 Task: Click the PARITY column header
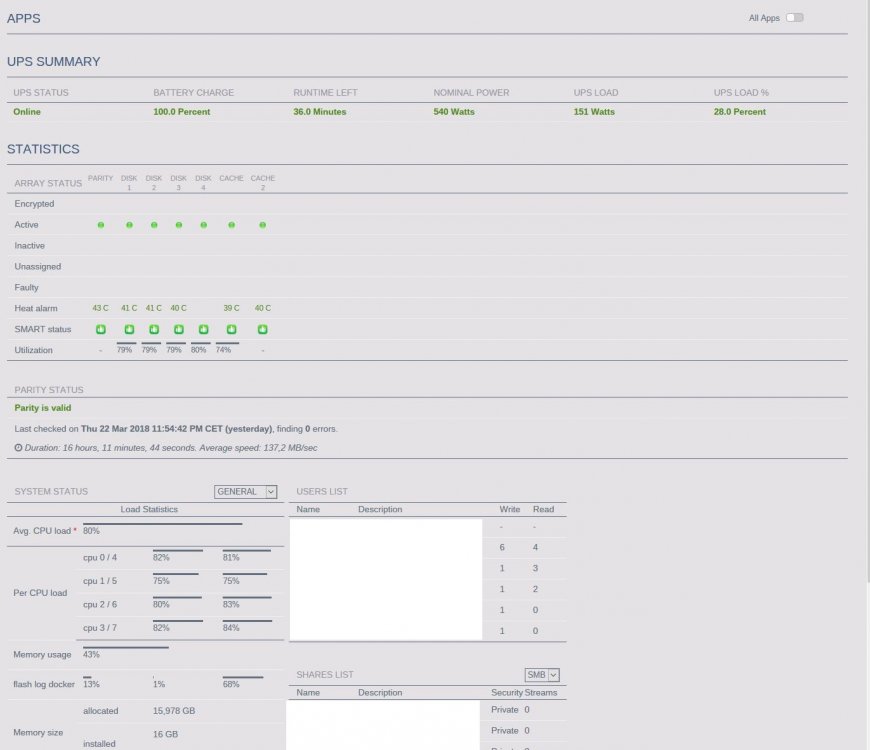[100, 178]
